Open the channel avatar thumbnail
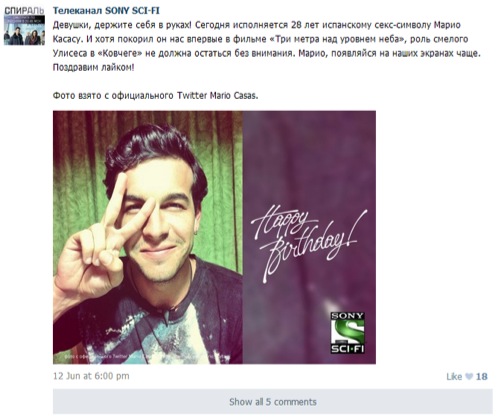501x419 pixels. (24, 26)
